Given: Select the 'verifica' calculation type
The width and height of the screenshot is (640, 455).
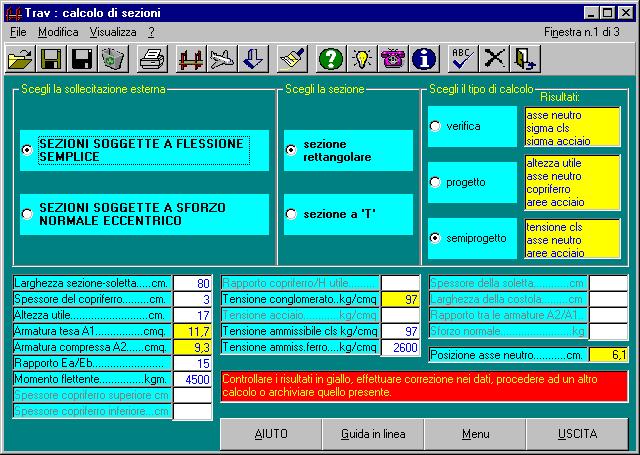Looking at the screenshot, I should coord(435,126).
